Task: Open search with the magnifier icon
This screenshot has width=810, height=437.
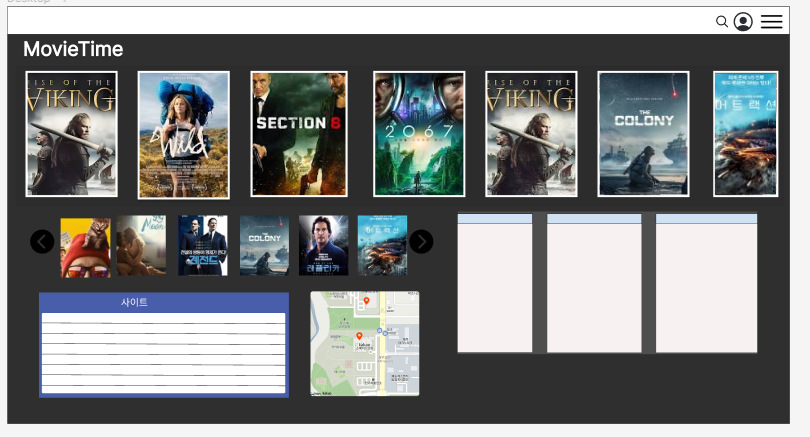Action: (x=722, y=21)
